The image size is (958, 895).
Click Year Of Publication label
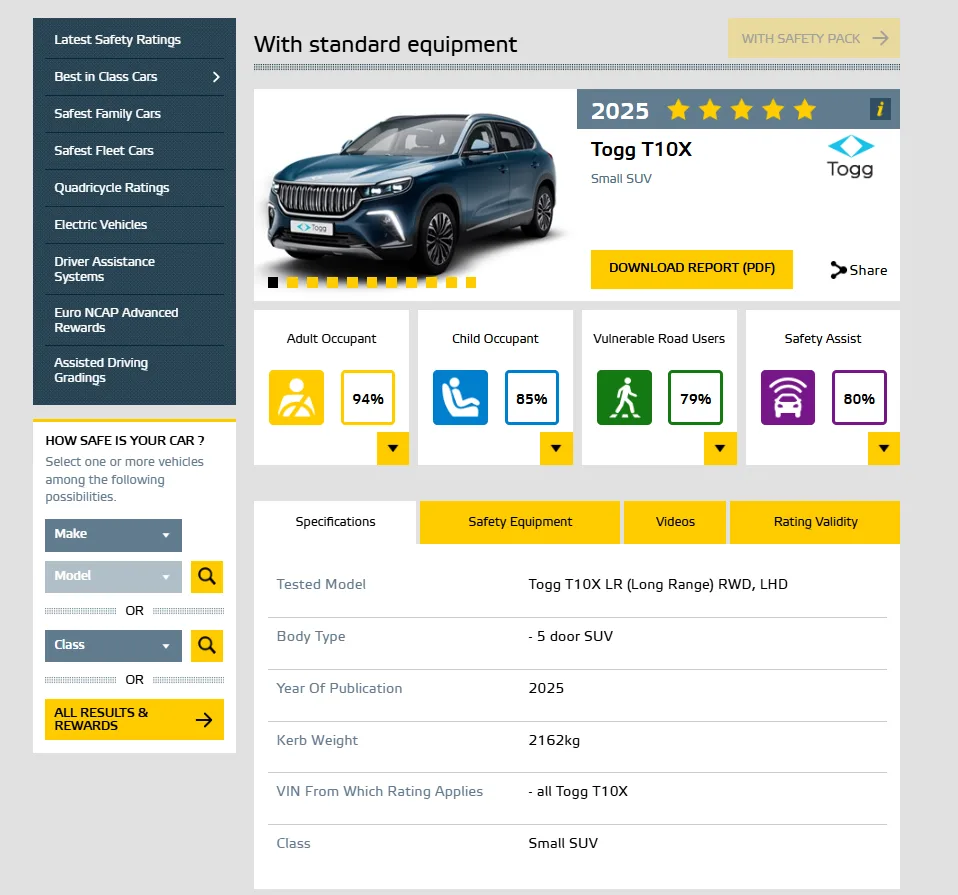coord(339,689)
